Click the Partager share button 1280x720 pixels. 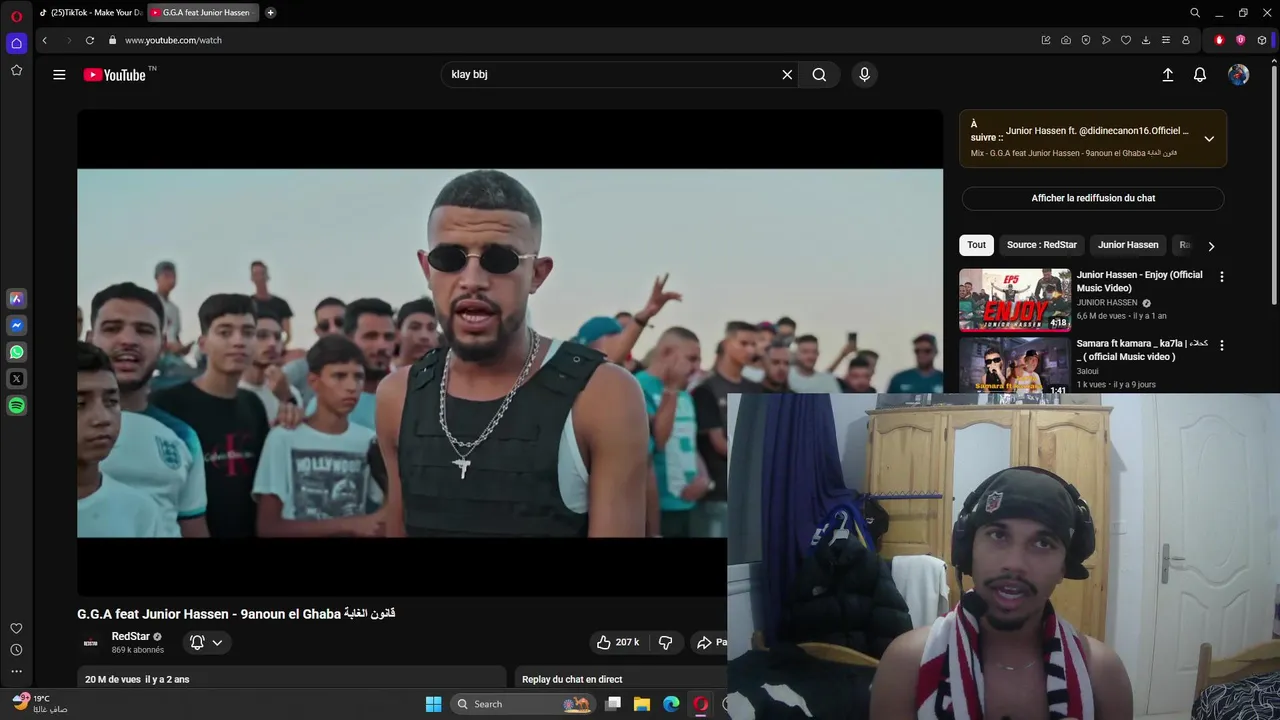[711, 643]
